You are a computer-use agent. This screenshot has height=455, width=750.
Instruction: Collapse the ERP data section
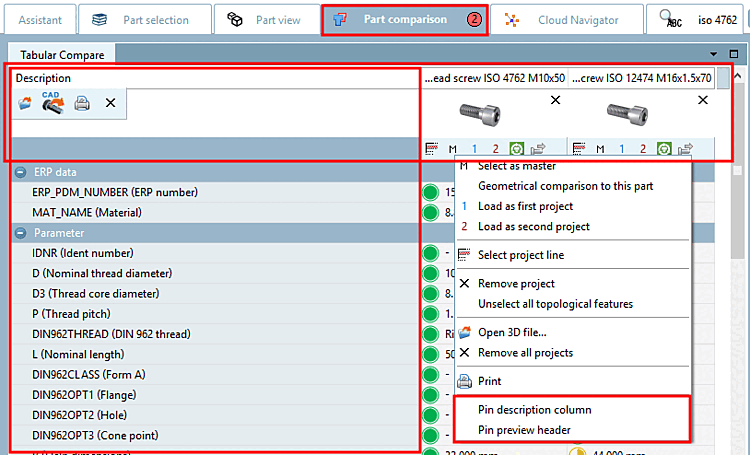tap(21, 172)
